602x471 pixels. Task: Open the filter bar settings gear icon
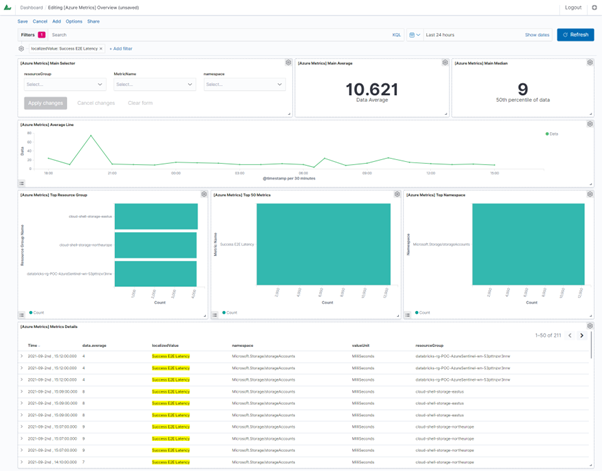click(x=22, y=49)
